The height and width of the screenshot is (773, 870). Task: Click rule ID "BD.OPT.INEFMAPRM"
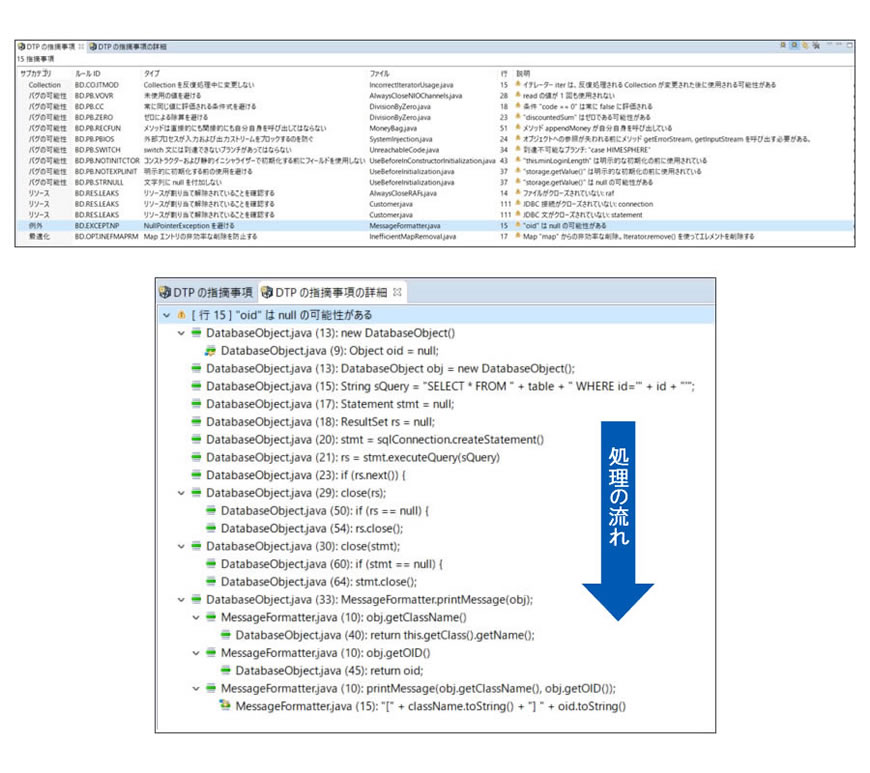pos(107,236)
